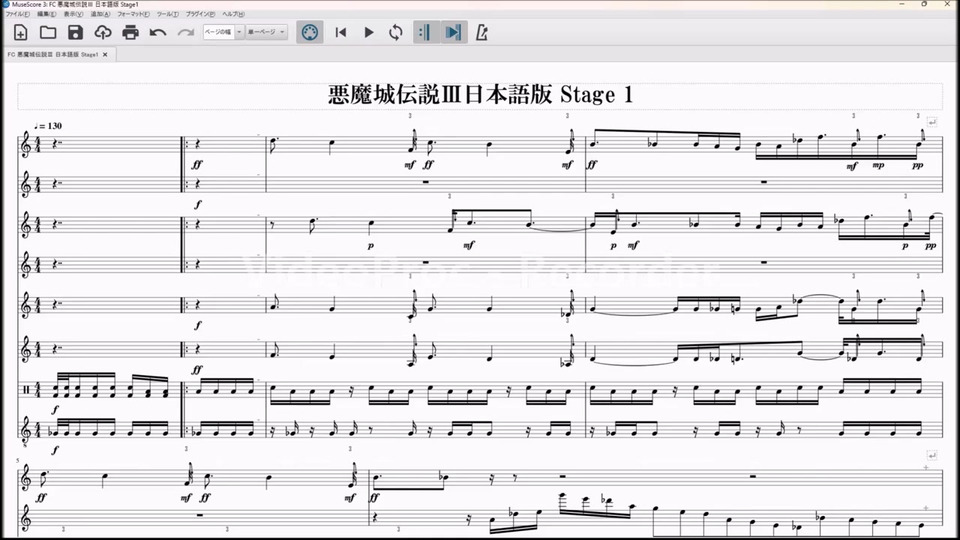
Task: Select the percussion clef on the drum staff
Action: coord(26,389)
